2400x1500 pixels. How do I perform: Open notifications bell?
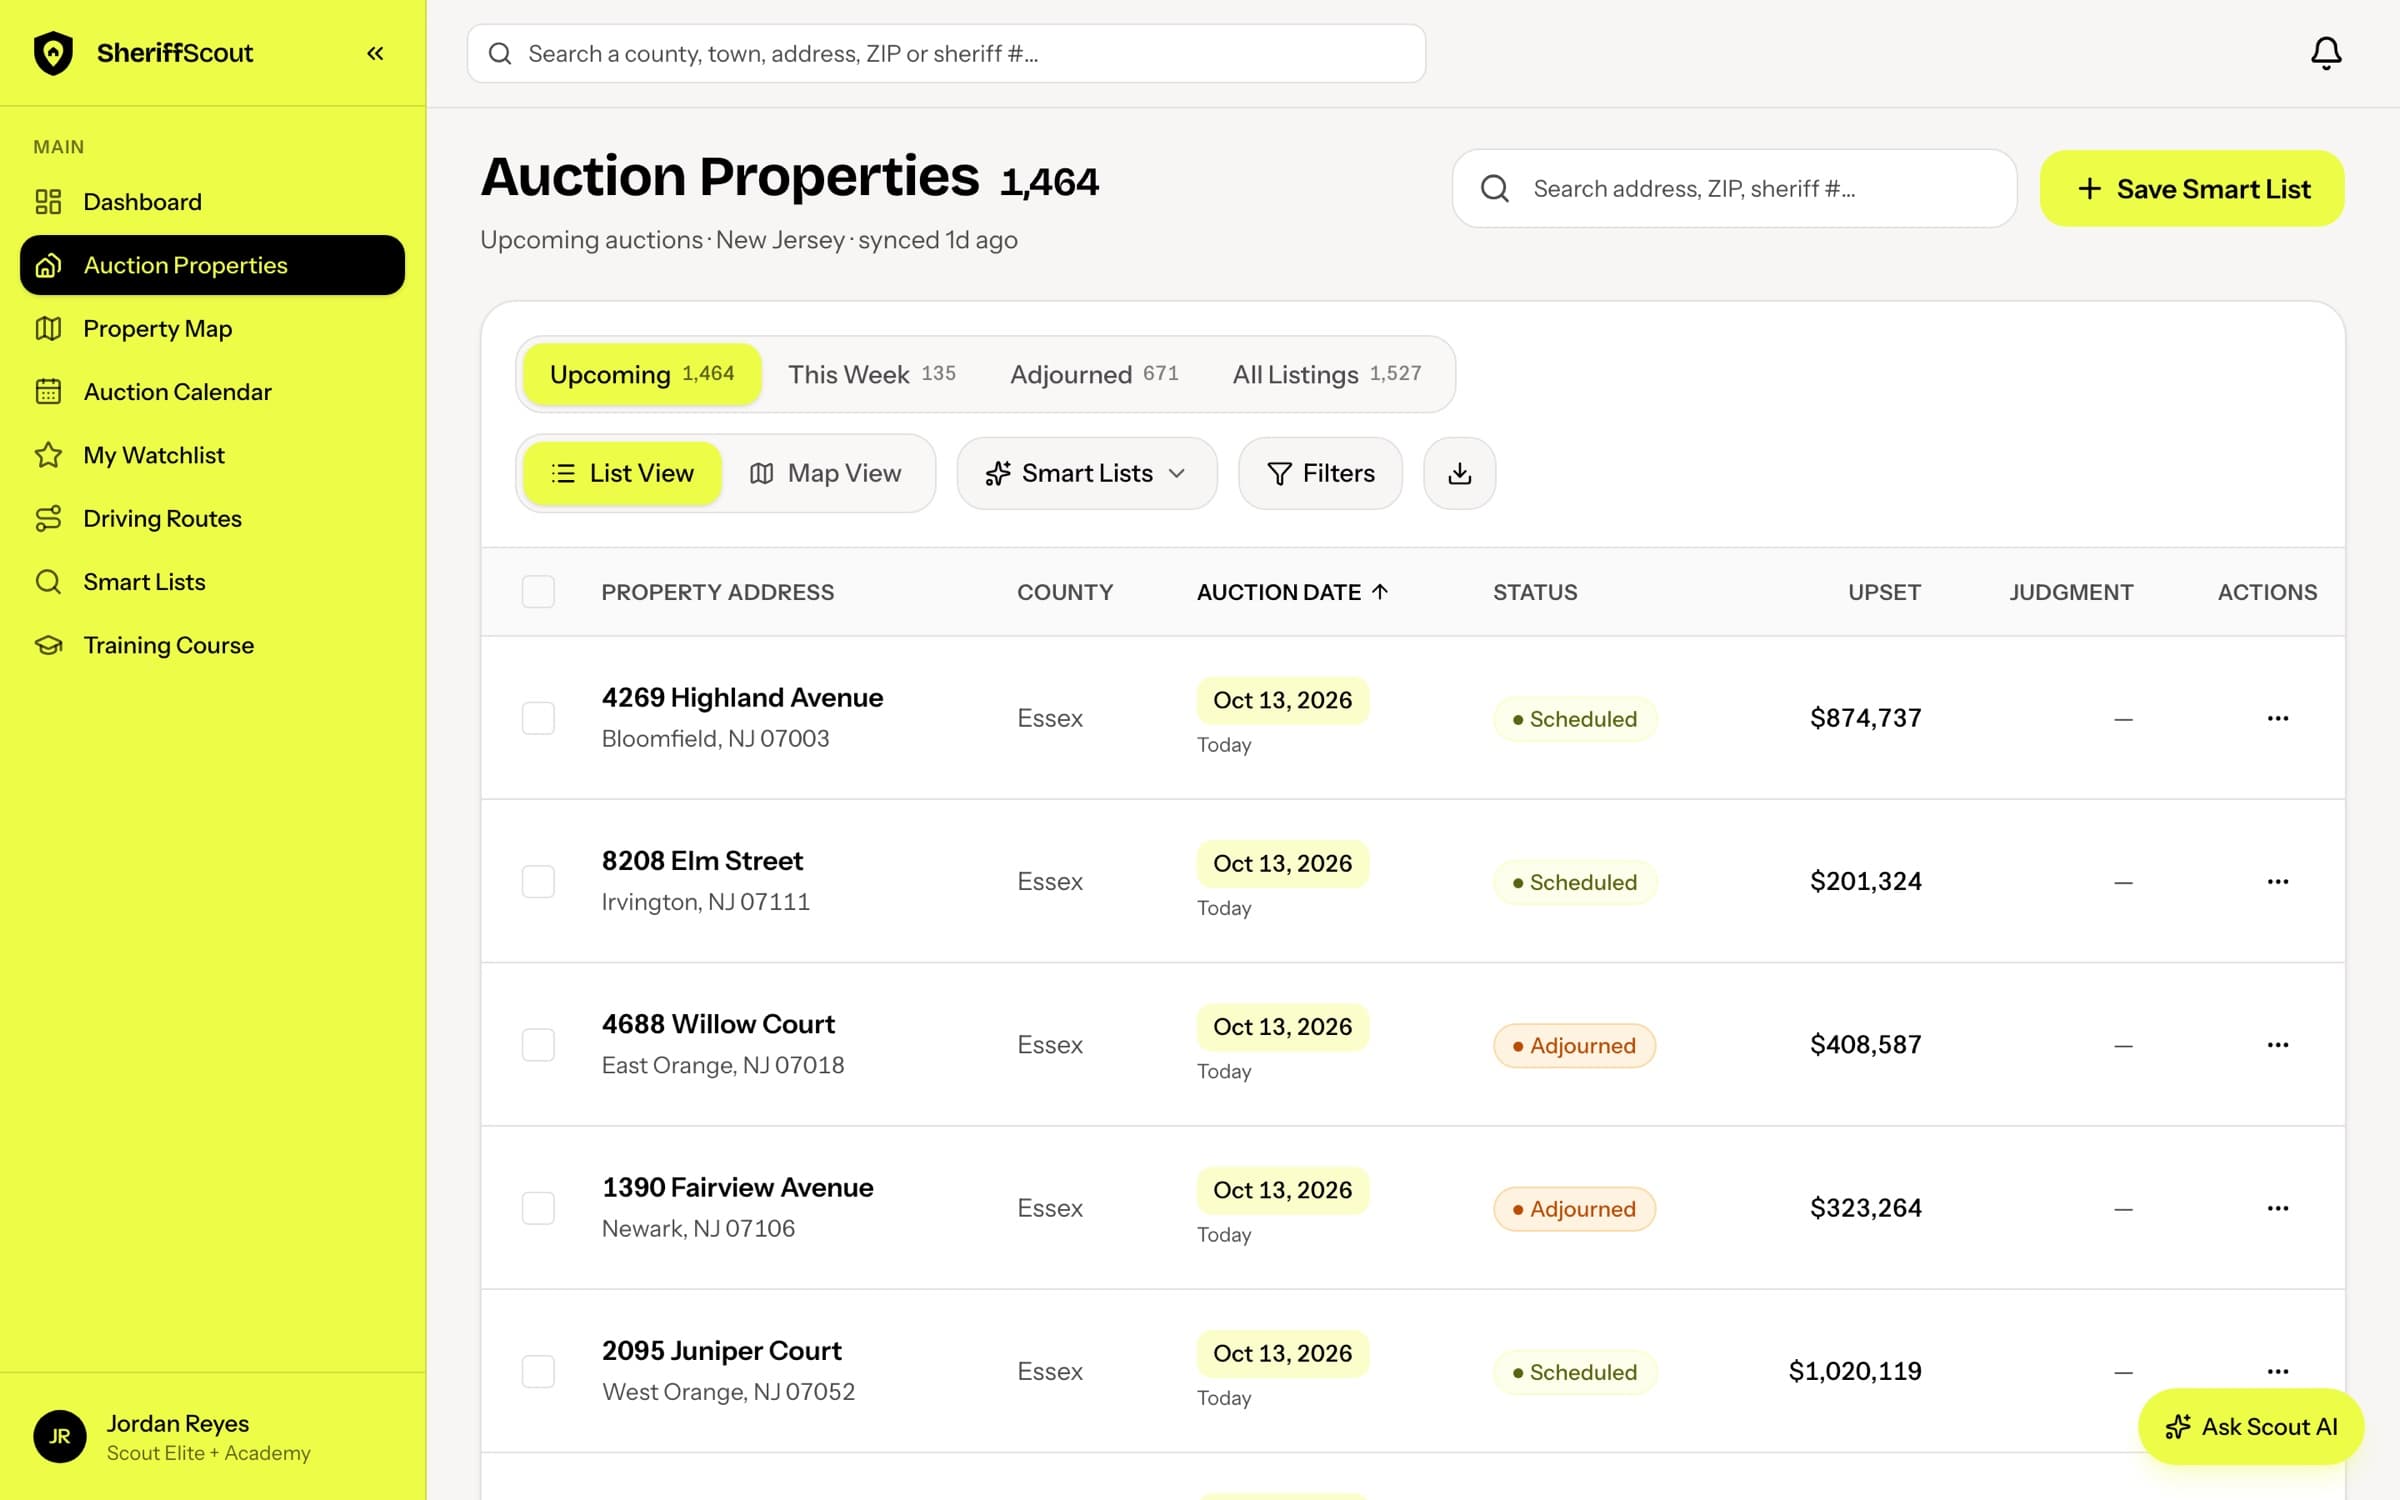point(2326,53)
